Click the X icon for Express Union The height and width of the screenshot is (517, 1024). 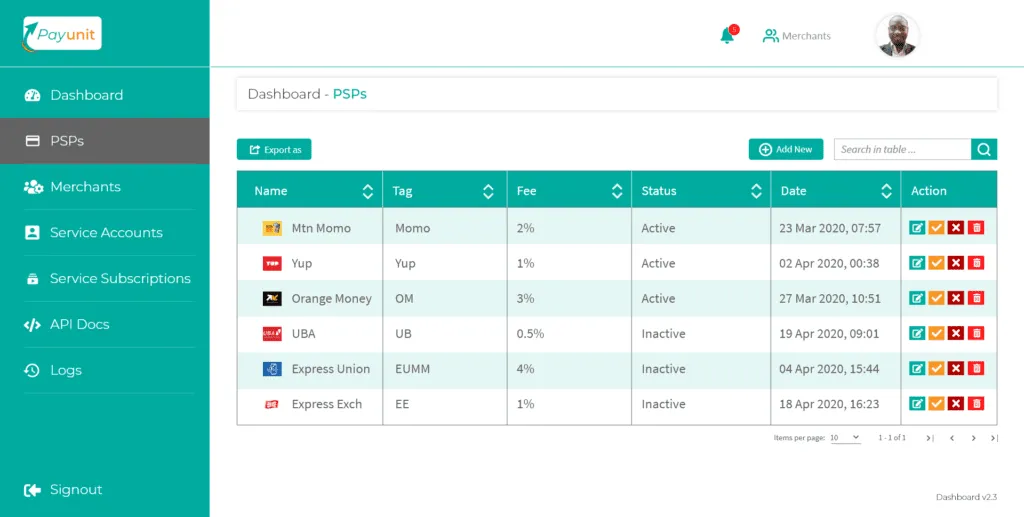point(956,369)
